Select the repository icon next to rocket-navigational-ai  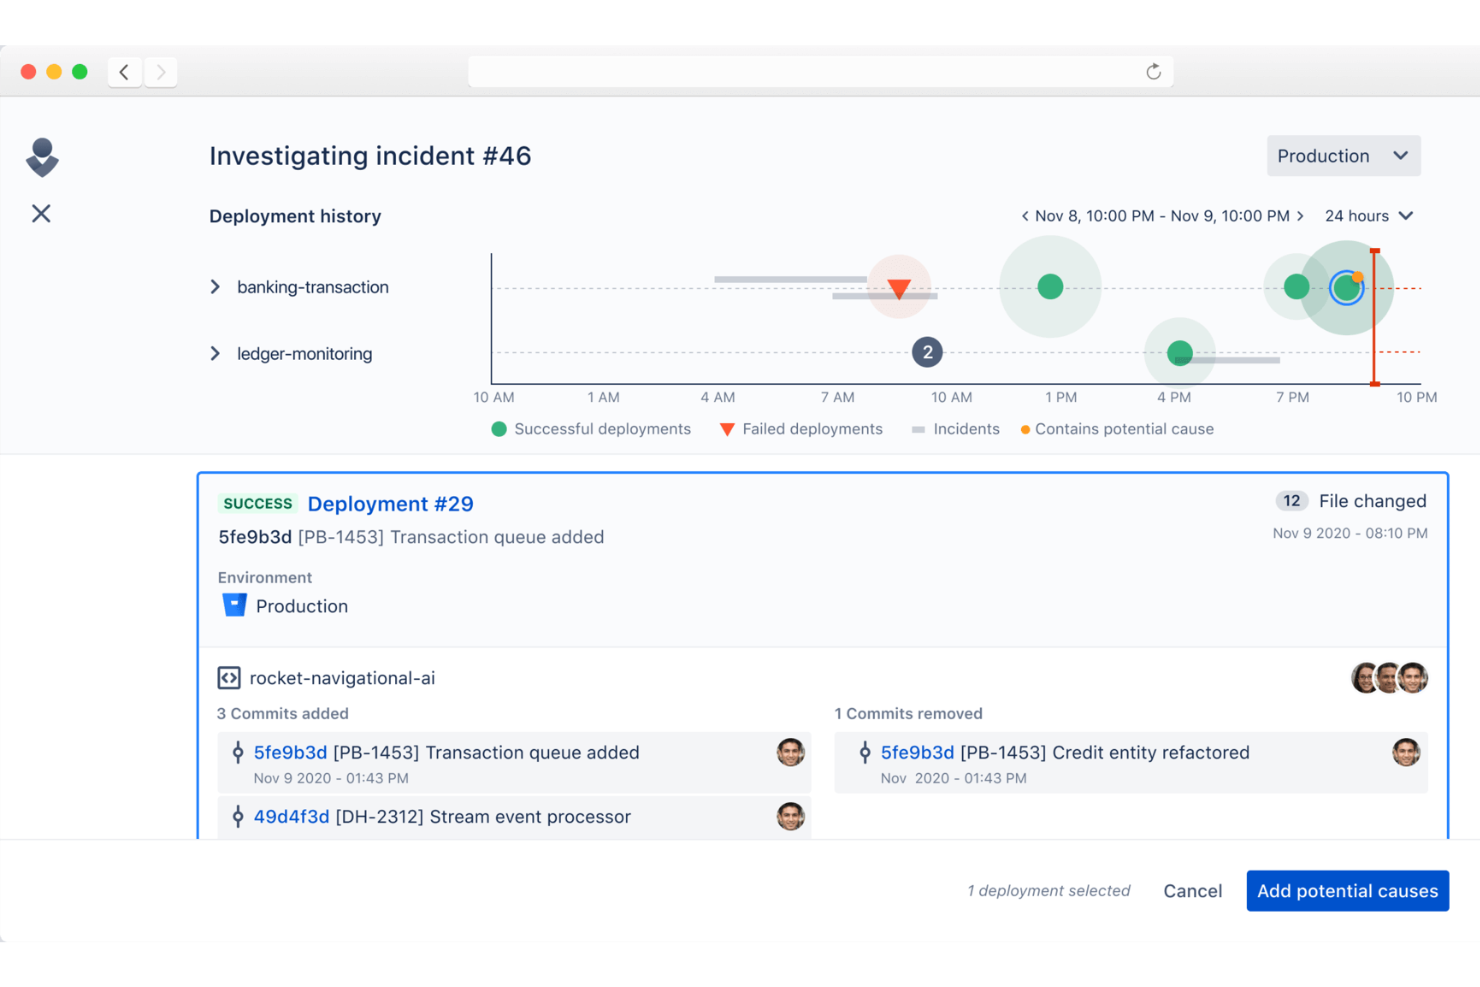229,677
